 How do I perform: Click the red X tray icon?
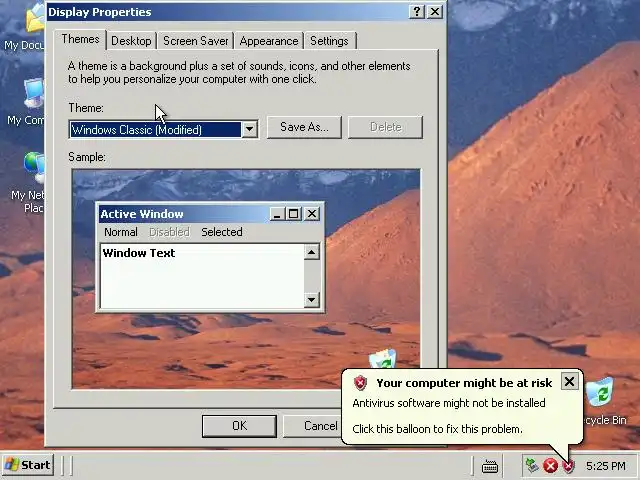tap(550, 466)
